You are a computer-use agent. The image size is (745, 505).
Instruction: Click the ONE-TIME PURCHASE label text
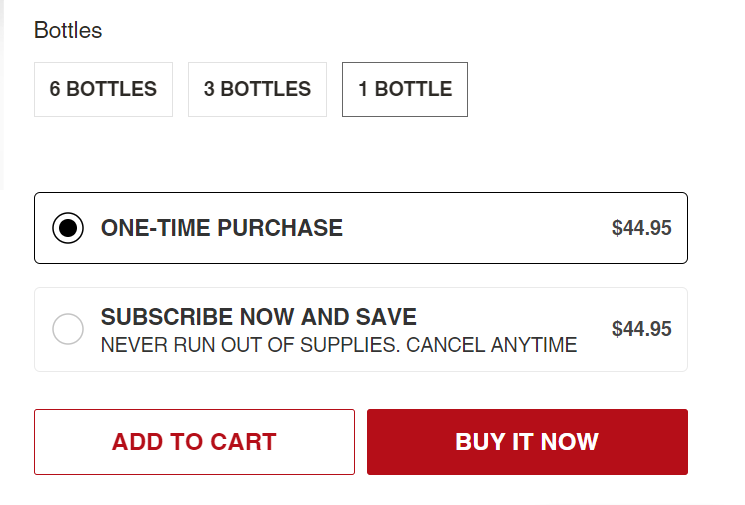(221, 228)
